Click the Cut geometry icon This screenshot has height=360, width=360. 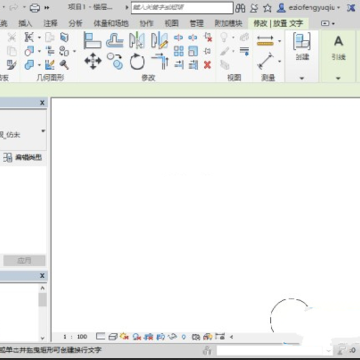pos(29,51)
